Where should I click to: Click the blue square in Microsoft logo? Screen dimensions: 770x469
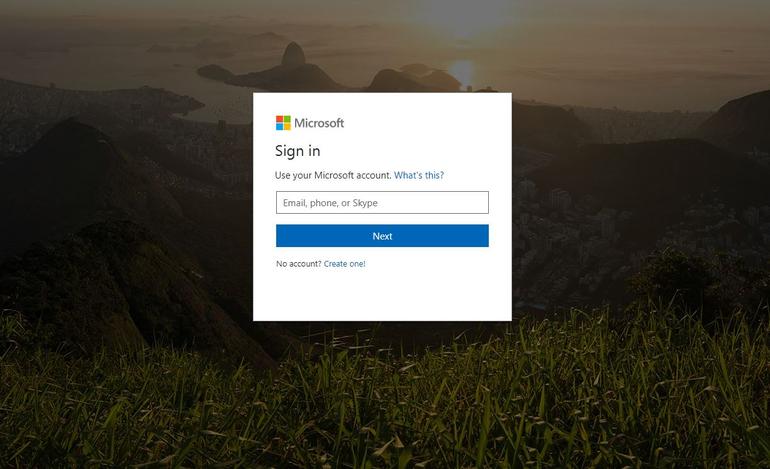click(279, 127)
